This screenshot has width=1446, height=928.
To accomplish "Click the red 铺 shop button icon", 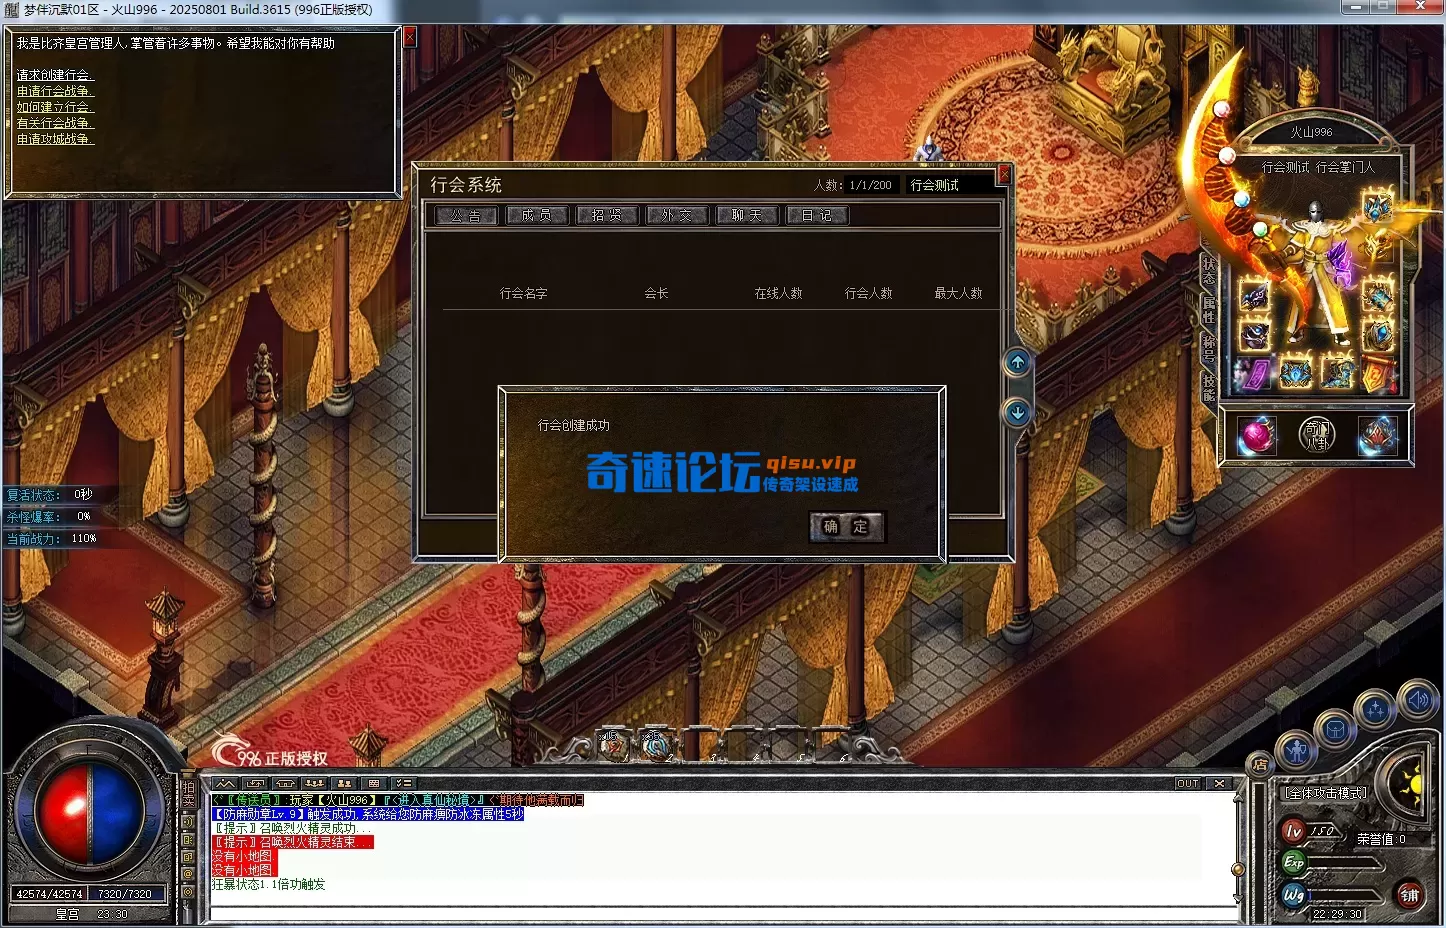I will (1410, 895).
